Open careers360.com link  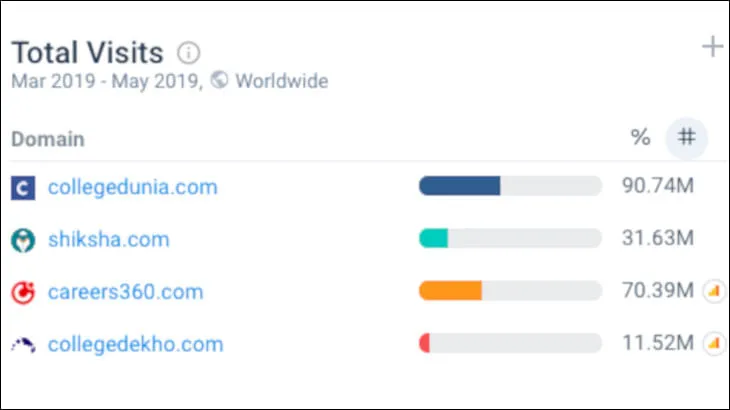pyautogui.click(x=125, y=292)
